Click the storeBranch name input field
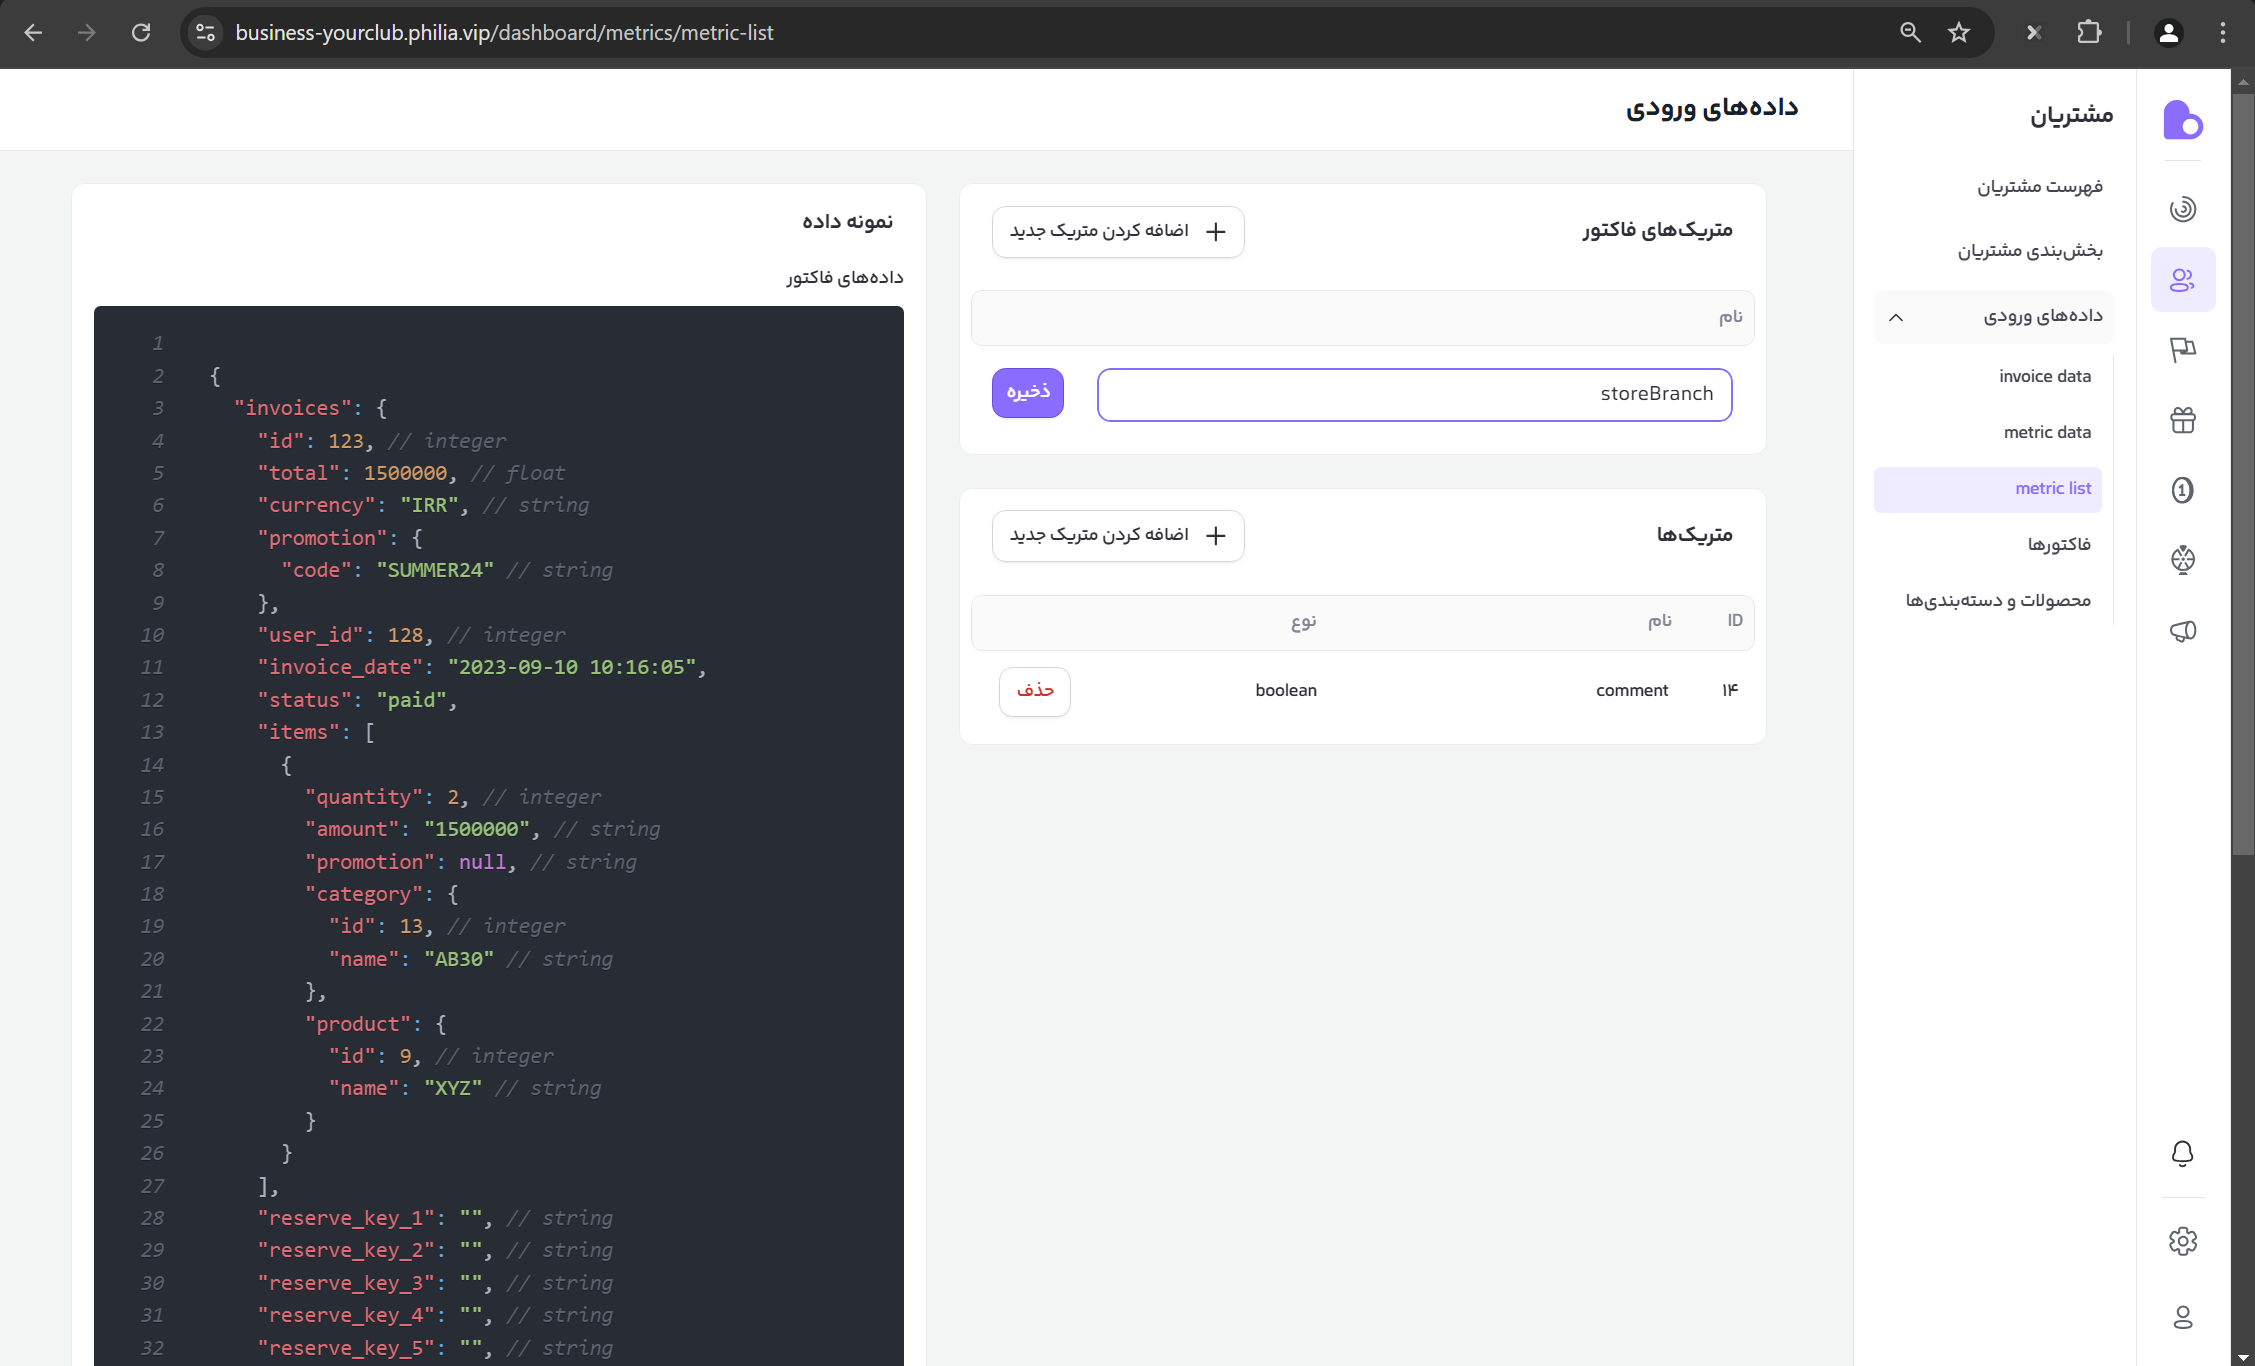The height and width of the screenshot is (1366, 2255). (x=1413, y=395)
